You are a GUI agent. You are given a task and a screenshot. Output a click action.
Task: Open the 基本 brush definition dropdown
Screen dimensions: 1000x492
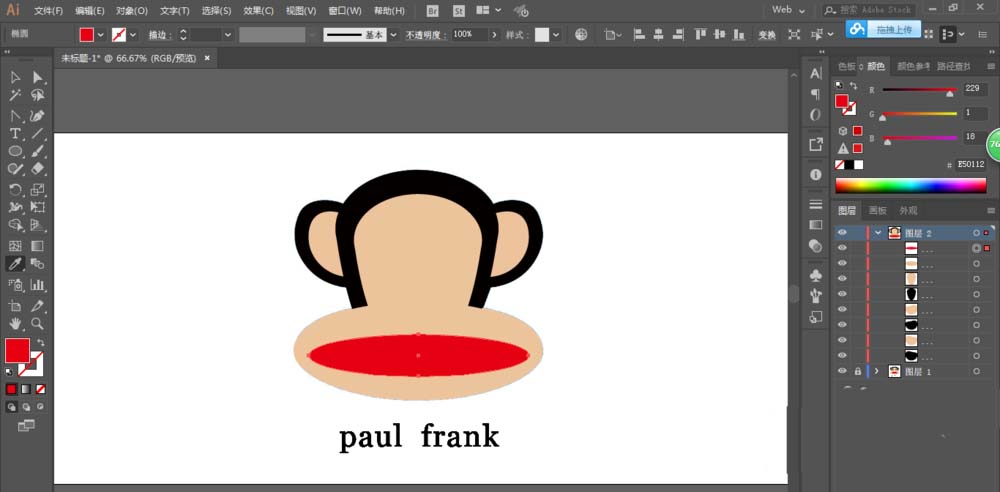[x=393, y=35]
